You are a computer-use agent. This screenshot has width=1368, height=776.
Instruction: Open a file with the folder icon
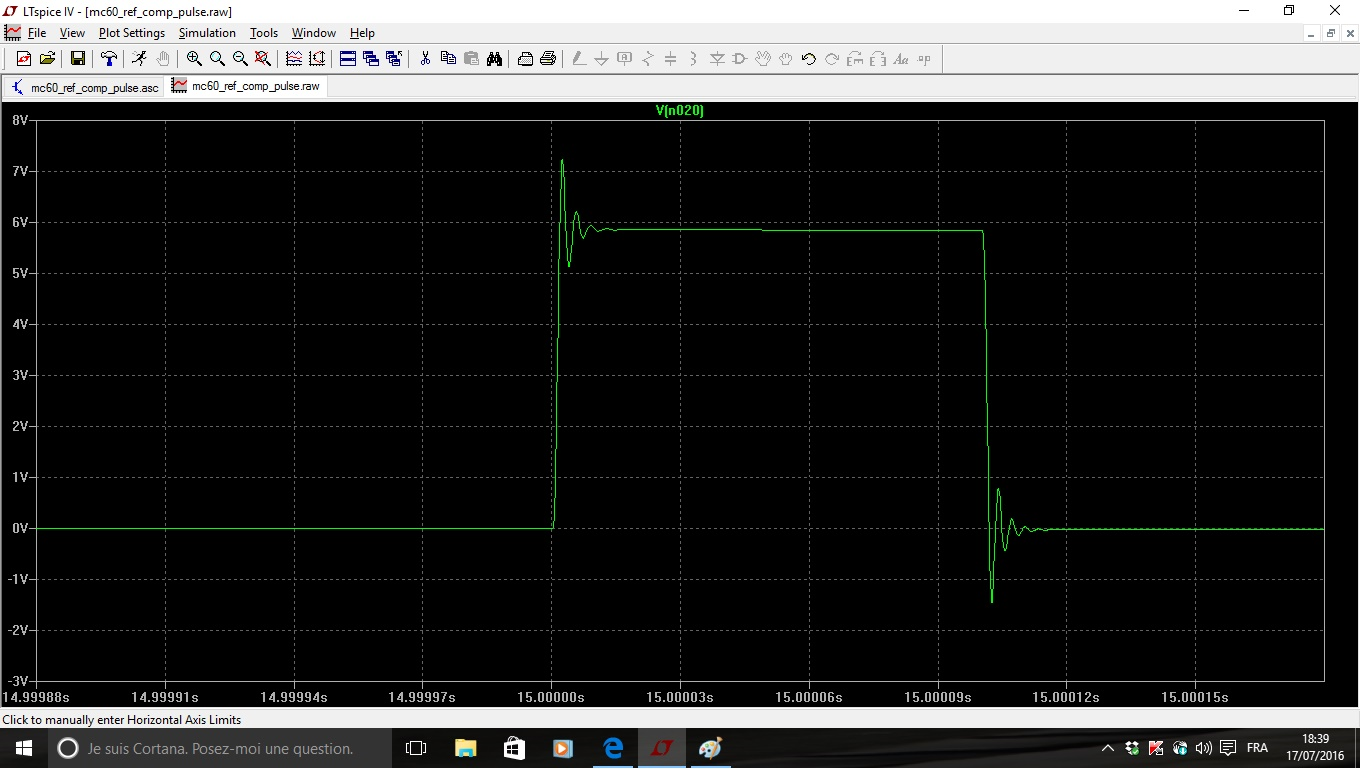(47, 59)
